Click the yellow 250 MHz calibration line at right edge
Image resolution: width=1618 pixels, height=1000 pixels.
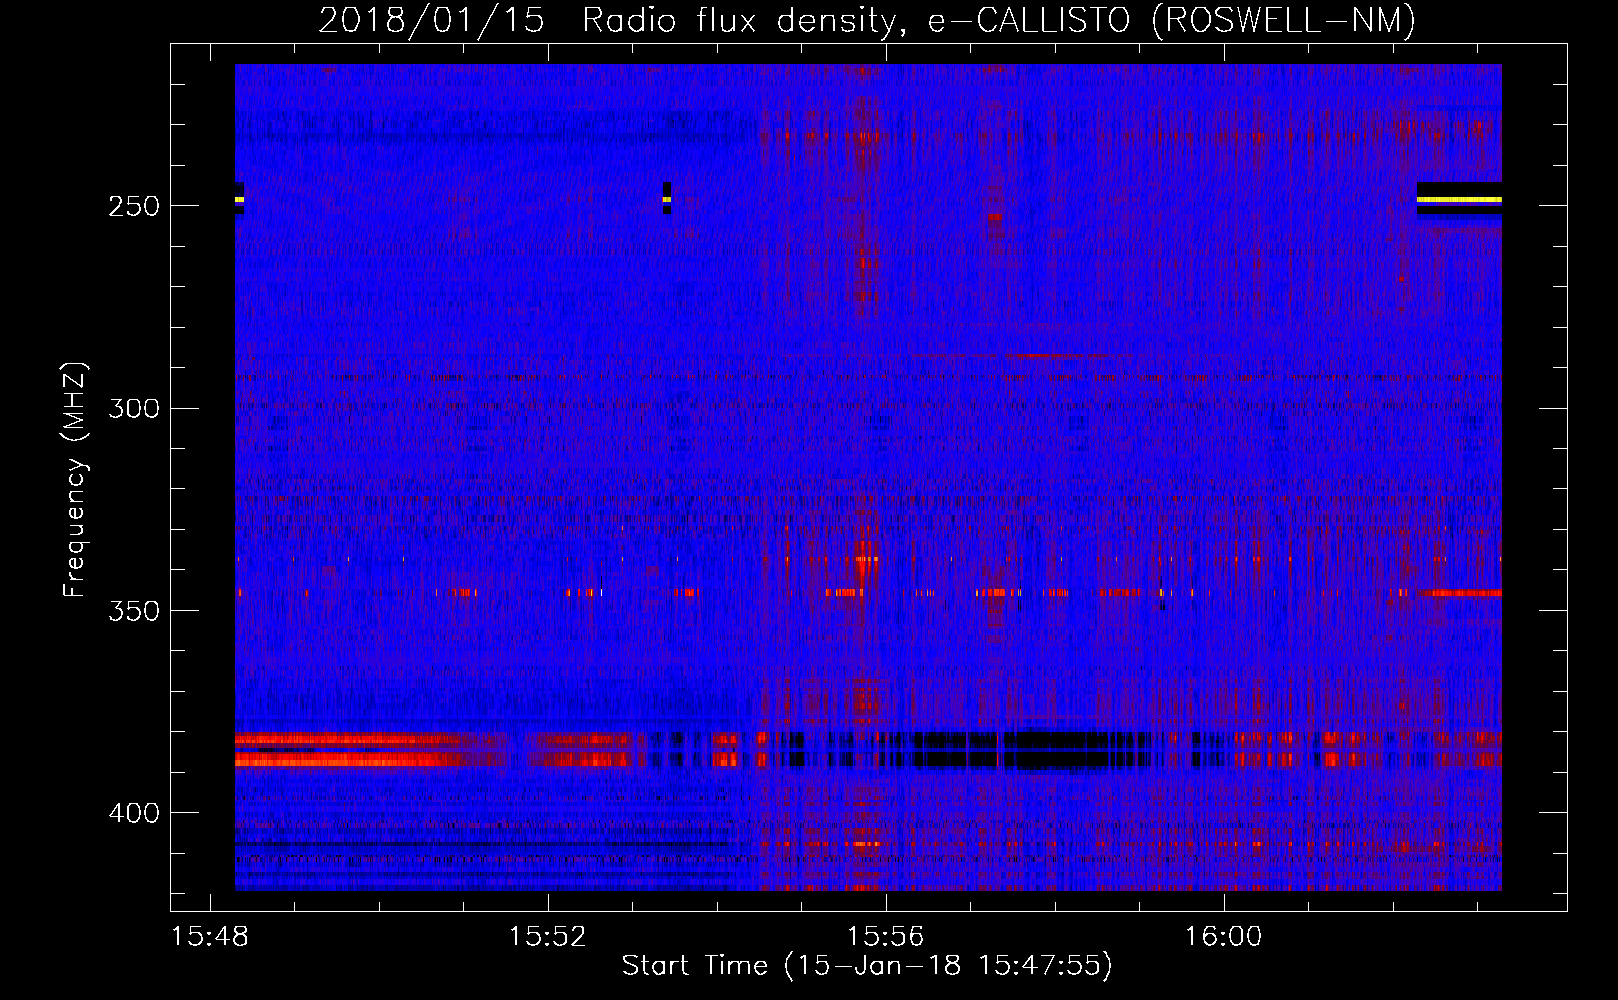point(1459,200)
